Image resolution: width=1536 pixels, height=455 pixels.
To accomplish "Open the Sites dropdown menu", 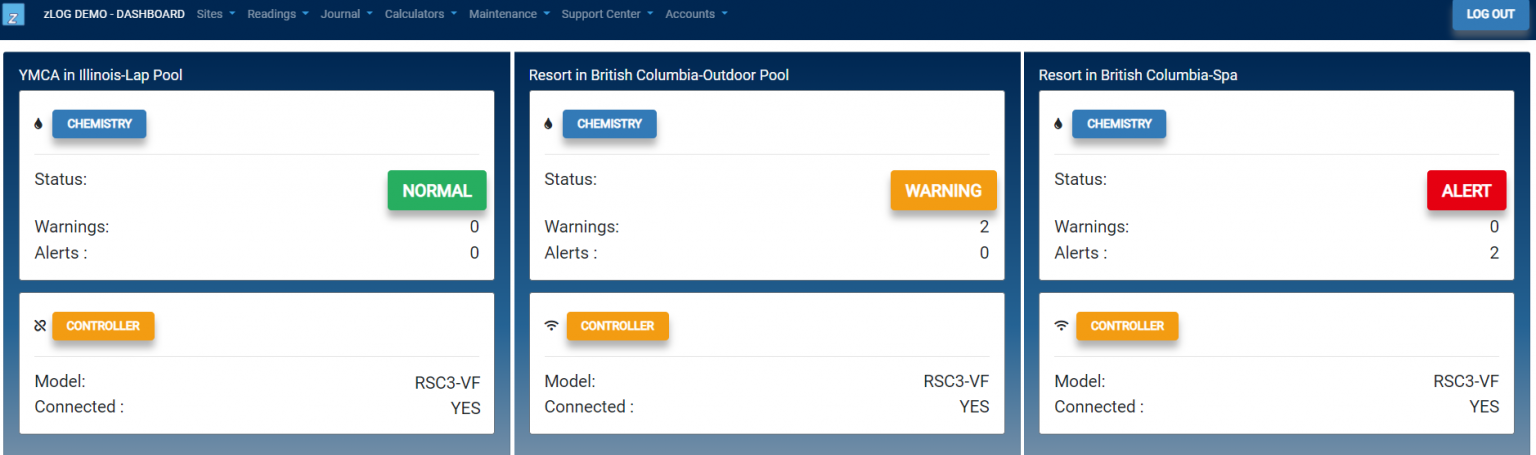I will tap(216, 15).
